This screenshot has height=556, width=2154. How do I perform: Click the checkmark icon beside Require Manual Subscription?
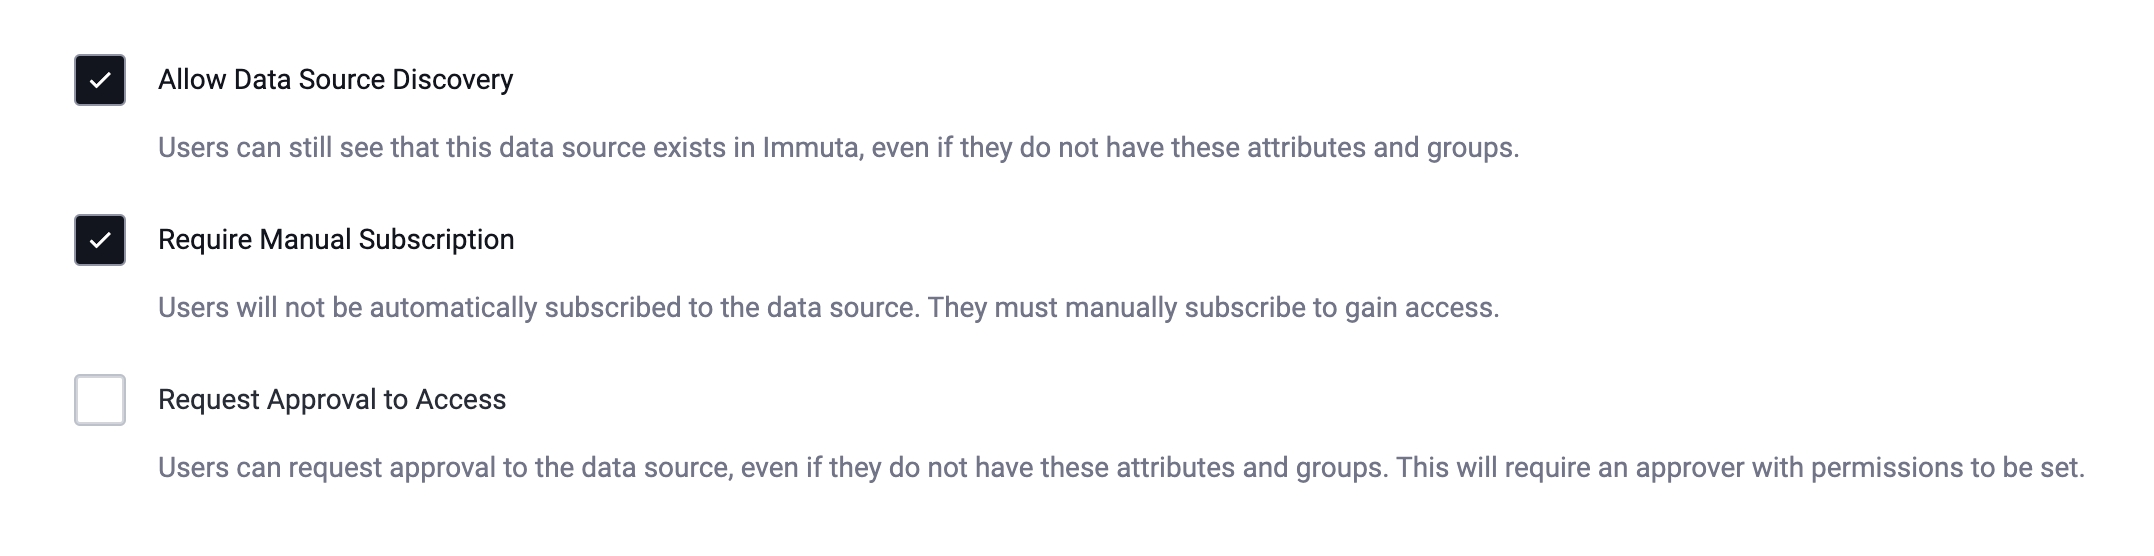(100, 240)
